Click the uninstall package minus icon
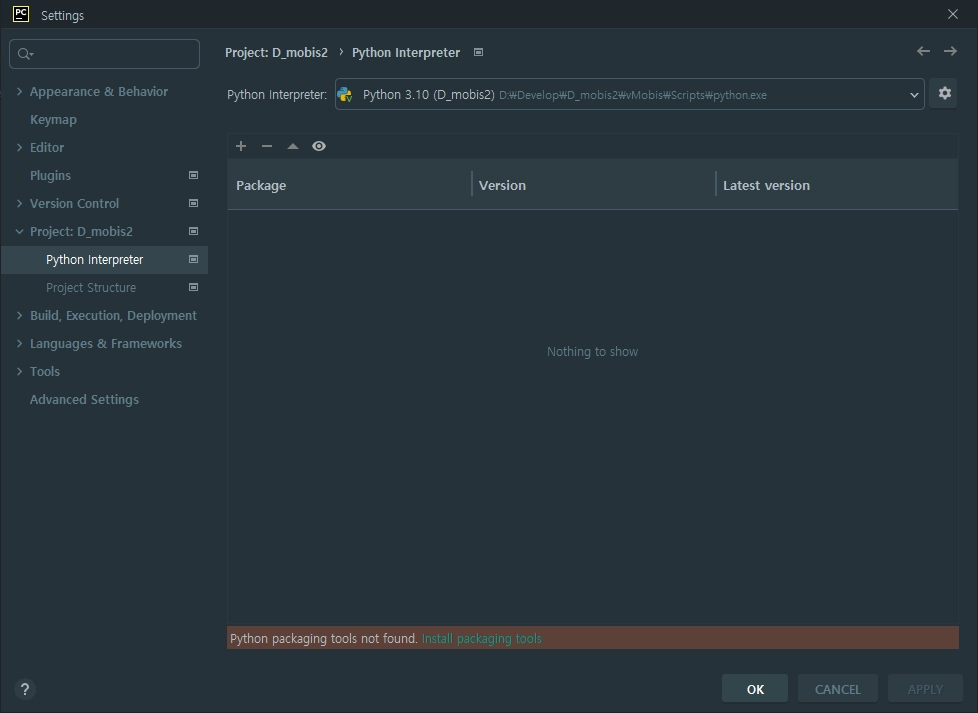The width and height of the screenshot is (978, 713). (267, 146)
